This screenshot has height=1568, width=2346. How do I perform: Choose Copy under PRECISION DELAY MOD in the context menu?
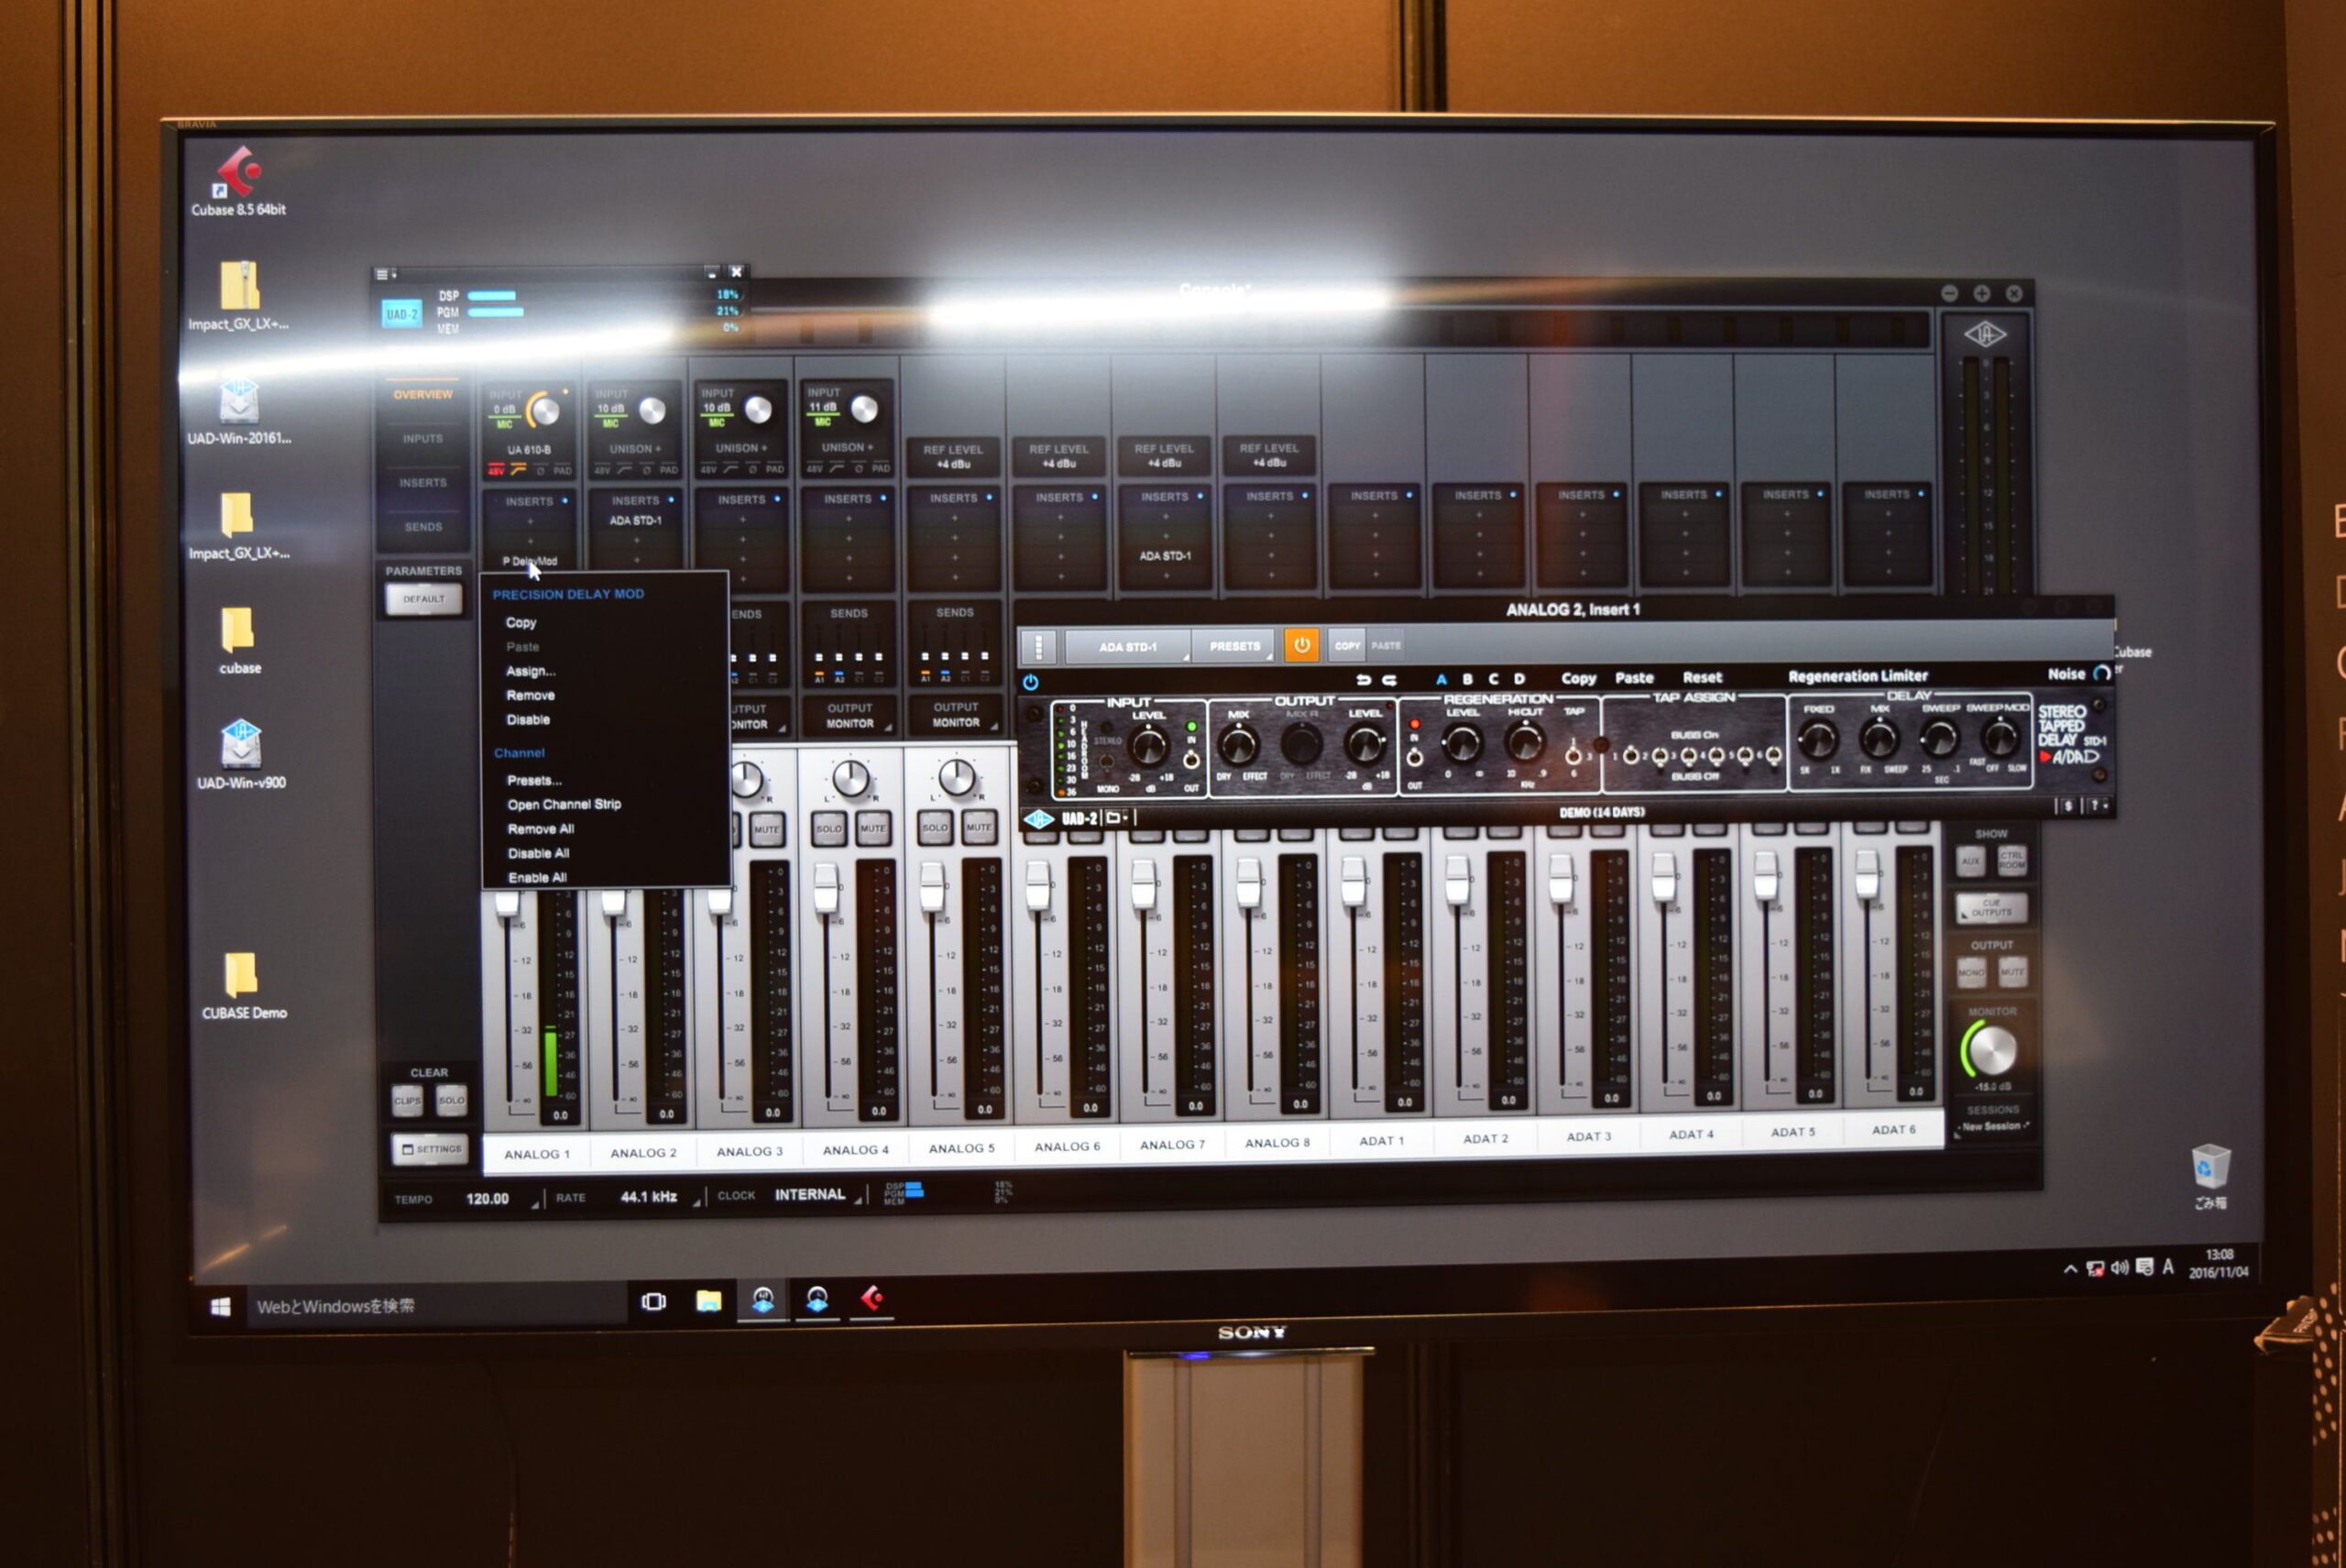click(520, 622)
